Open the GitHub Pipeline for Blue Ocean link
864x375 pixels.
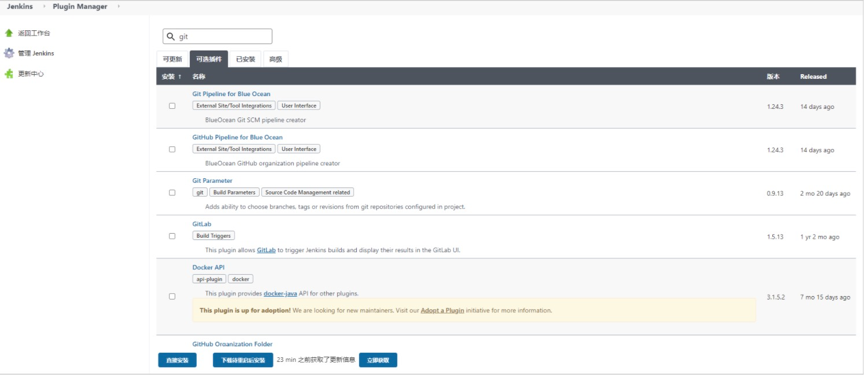tap(237, 137)
